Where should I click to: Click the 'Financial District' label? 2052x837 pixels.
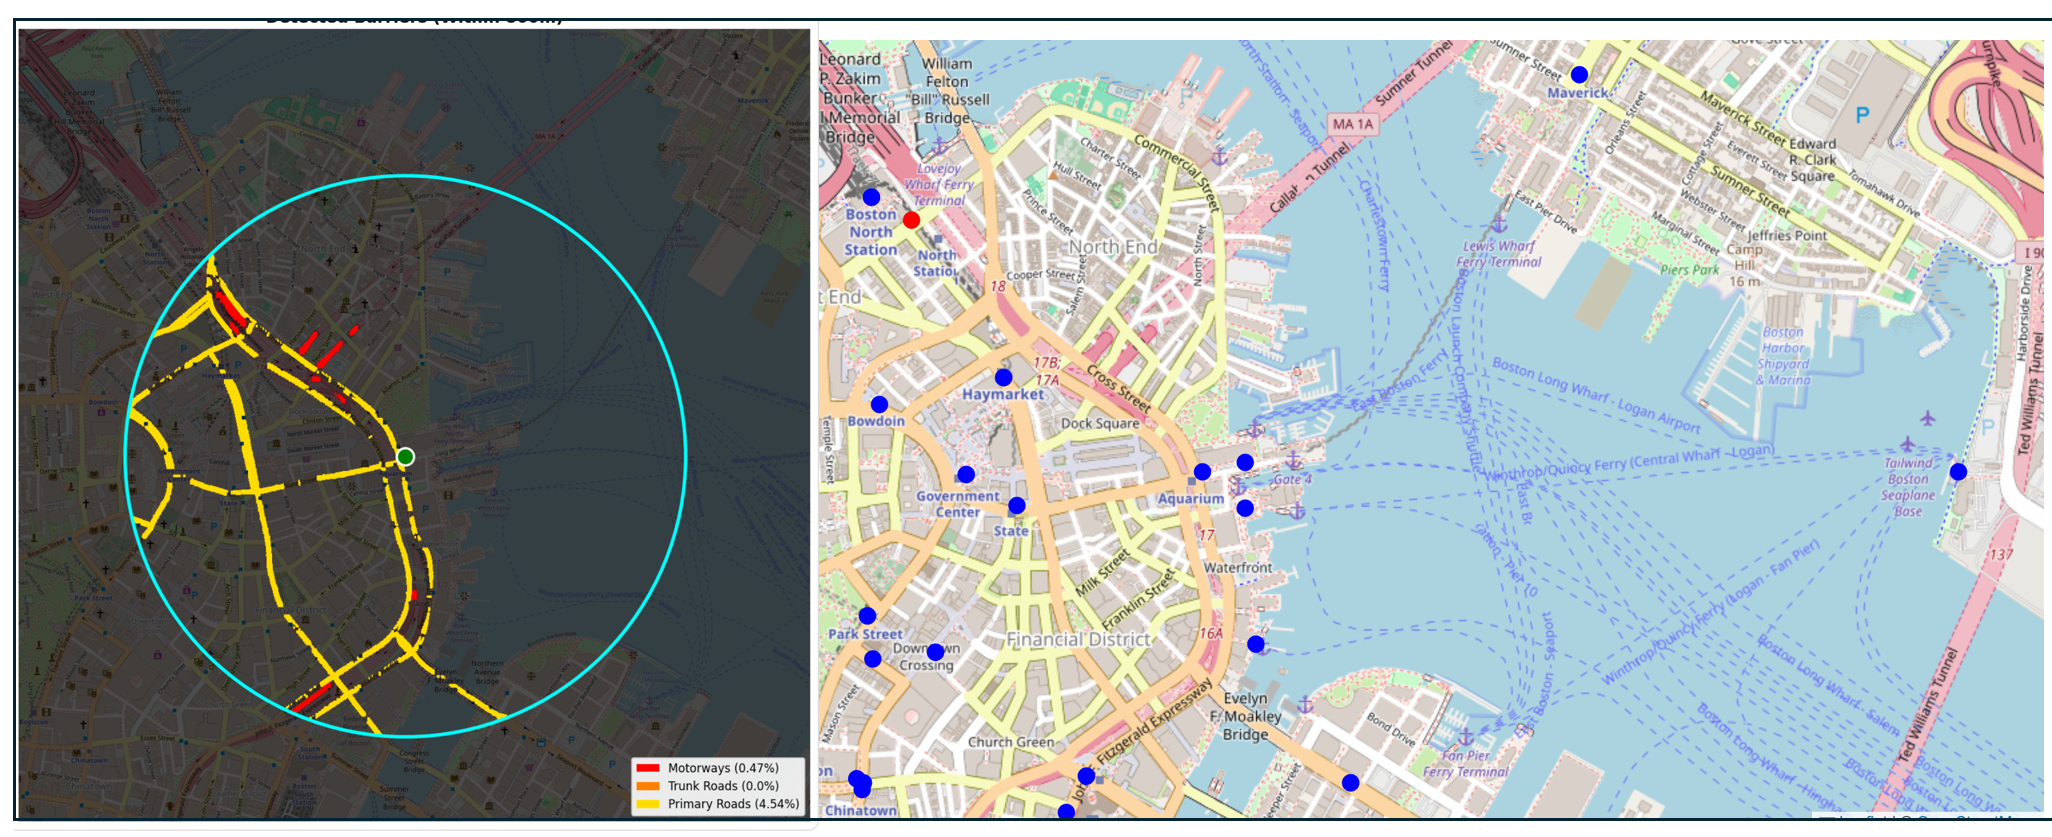1079,639
